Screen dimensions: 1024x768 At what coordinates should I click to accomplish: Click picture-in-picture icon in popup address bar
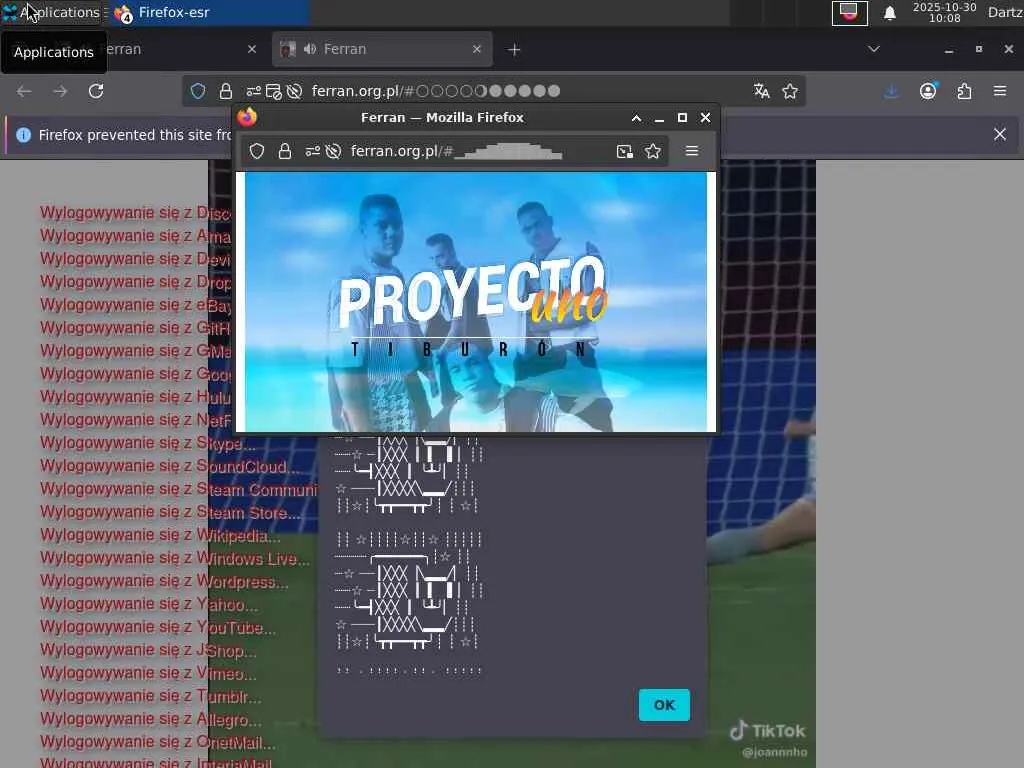click(624, 152)
